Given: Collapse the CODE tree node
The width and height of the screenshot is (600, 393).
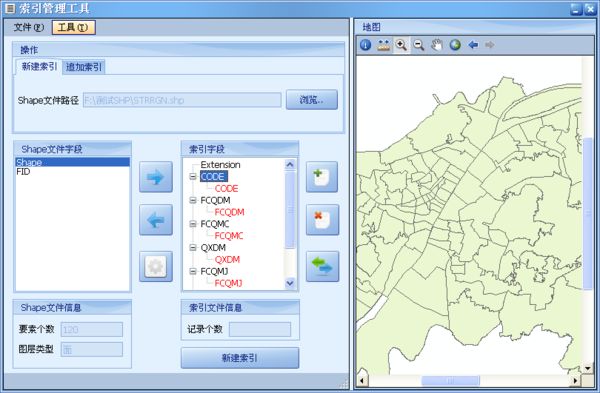Looking at the screenshot, I should tap(193, 176).
